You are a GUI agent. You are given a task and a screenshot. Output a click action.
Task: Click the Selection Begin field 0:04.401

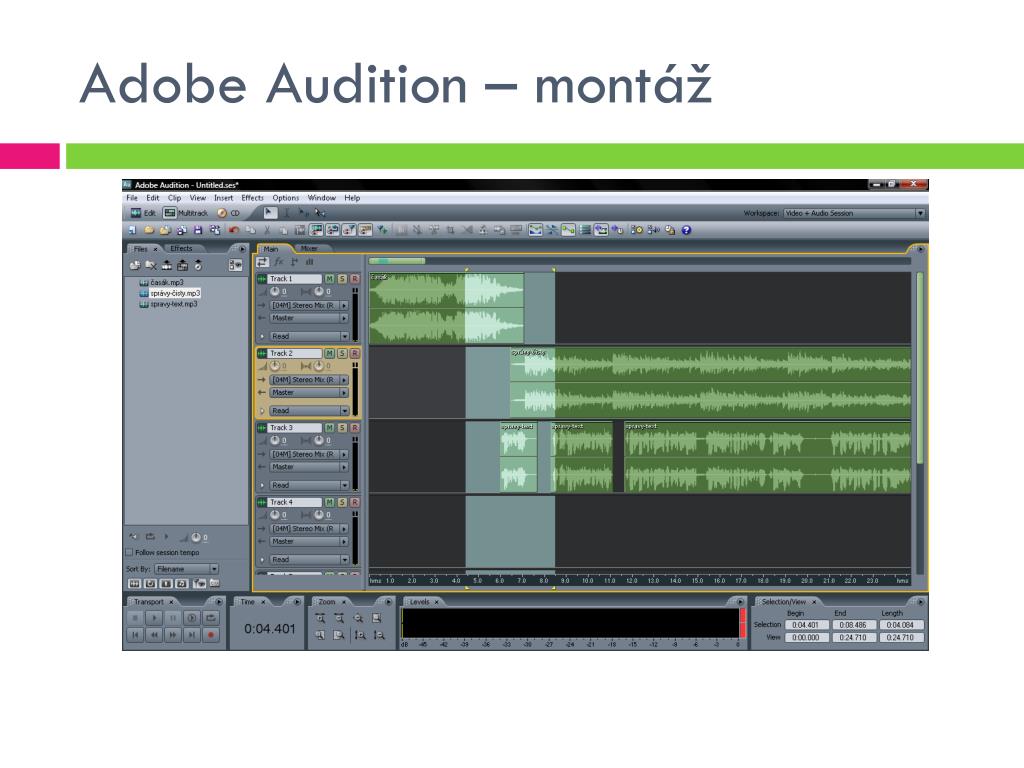pos(805,625)
